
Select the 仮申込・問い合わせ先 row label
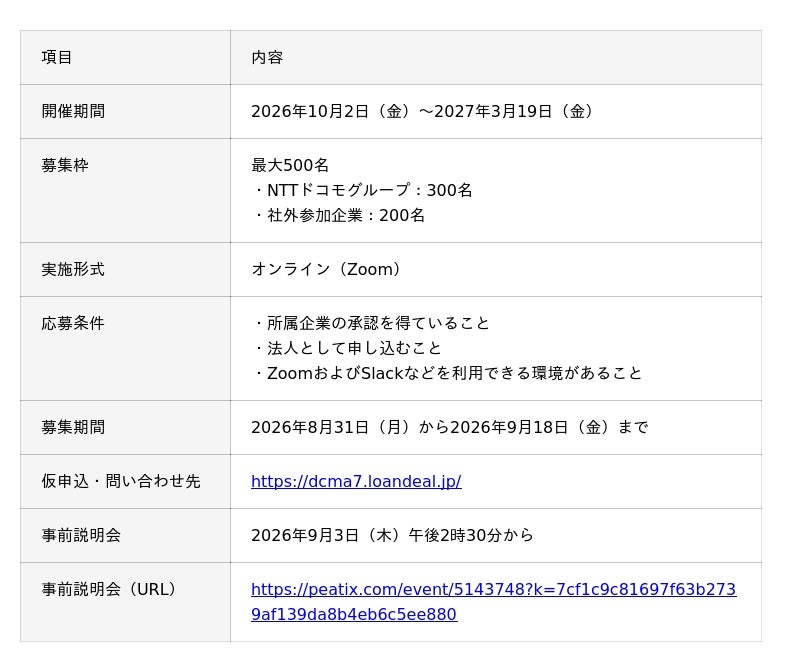pos(121,481)
